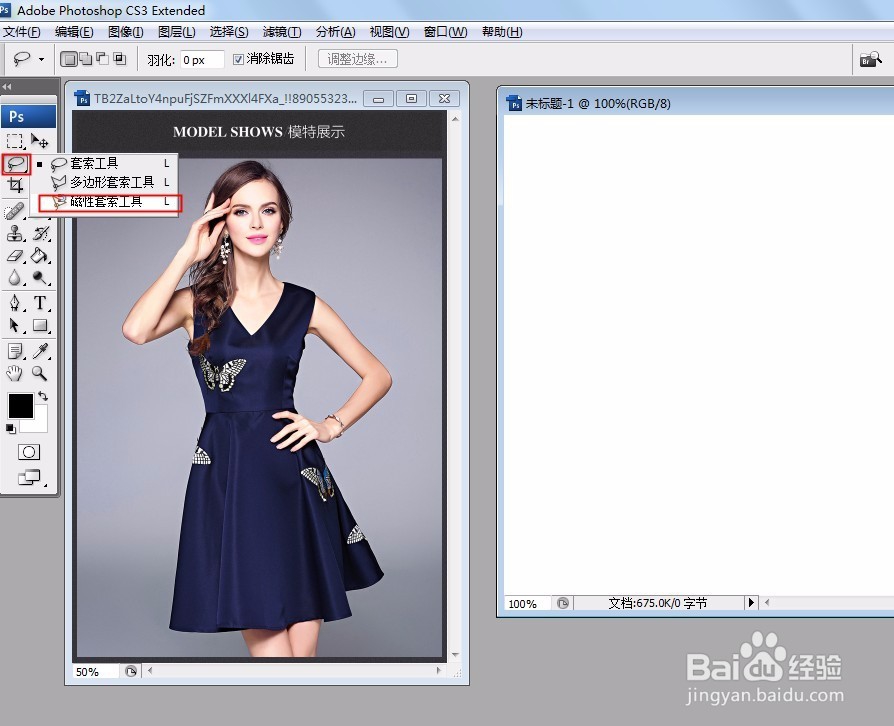Viewport: 894px width, 726px height.
Task: Click status icon next to 100%
Action: point(563,603)
